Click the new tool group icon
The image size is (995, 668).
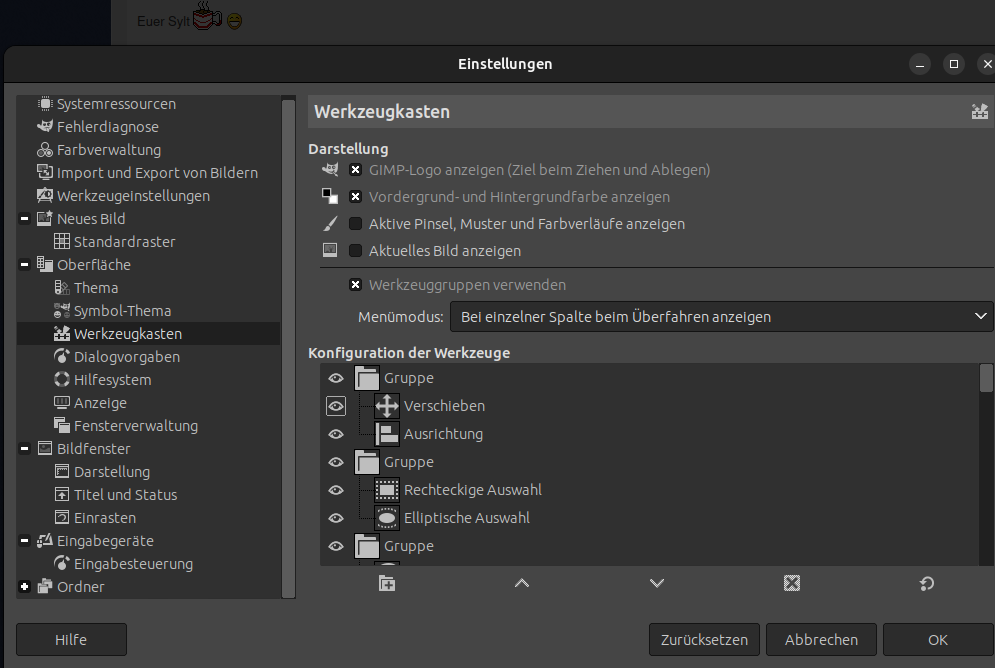coord(387,584)
